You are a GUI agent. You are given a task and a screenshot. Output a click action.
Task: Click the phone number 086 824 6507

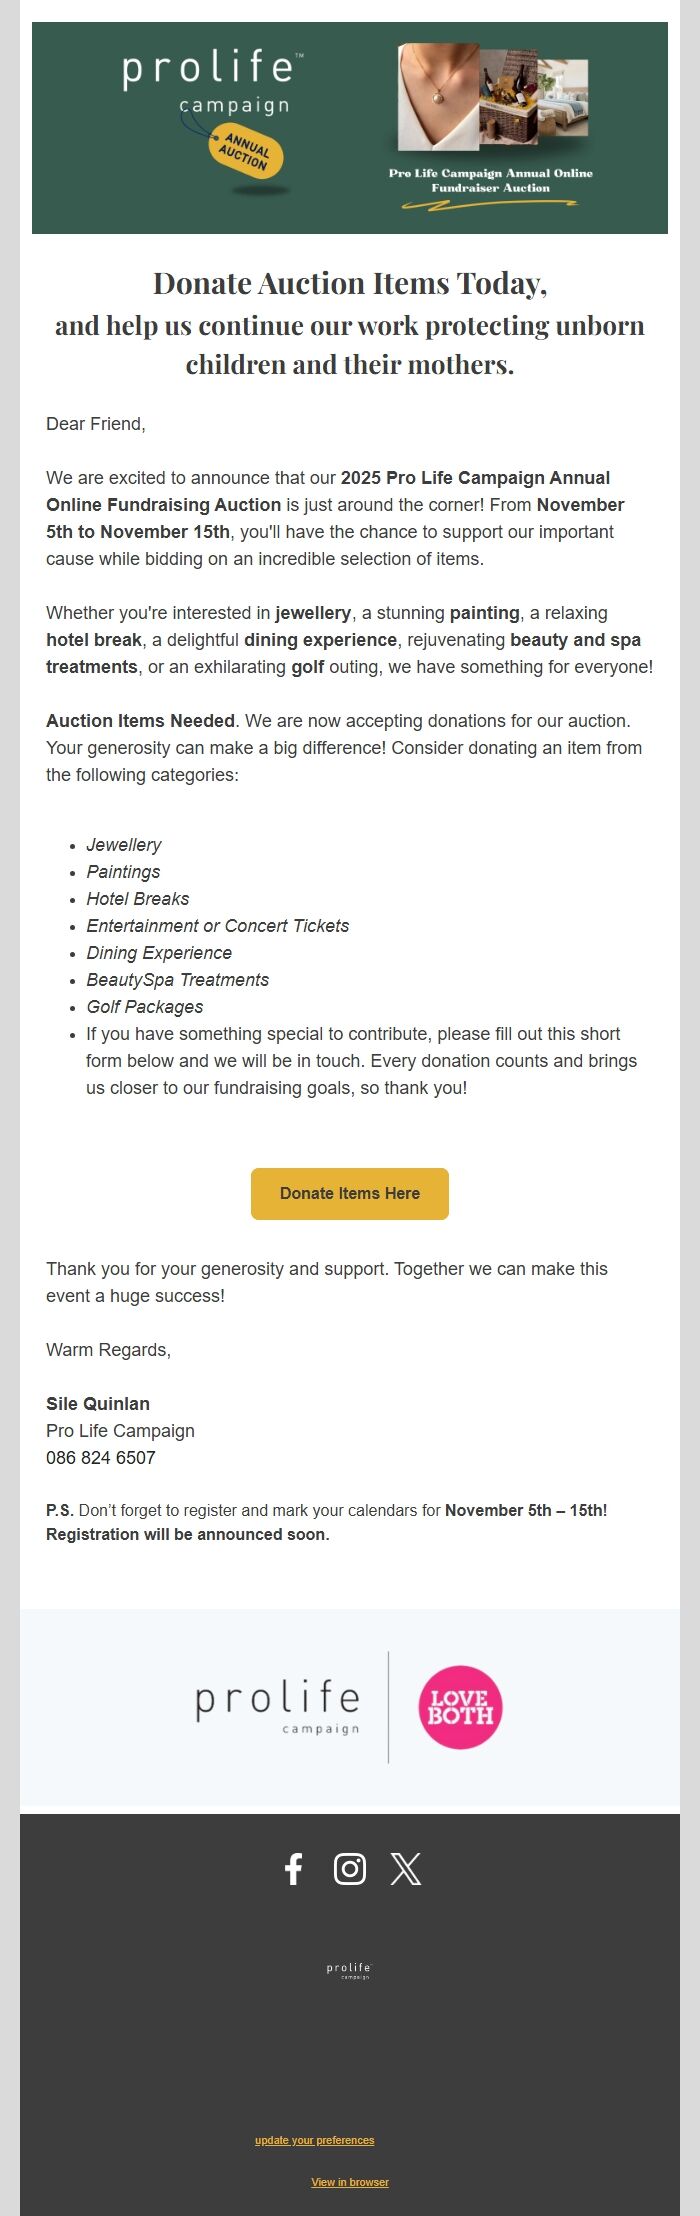coord(101,1458)
